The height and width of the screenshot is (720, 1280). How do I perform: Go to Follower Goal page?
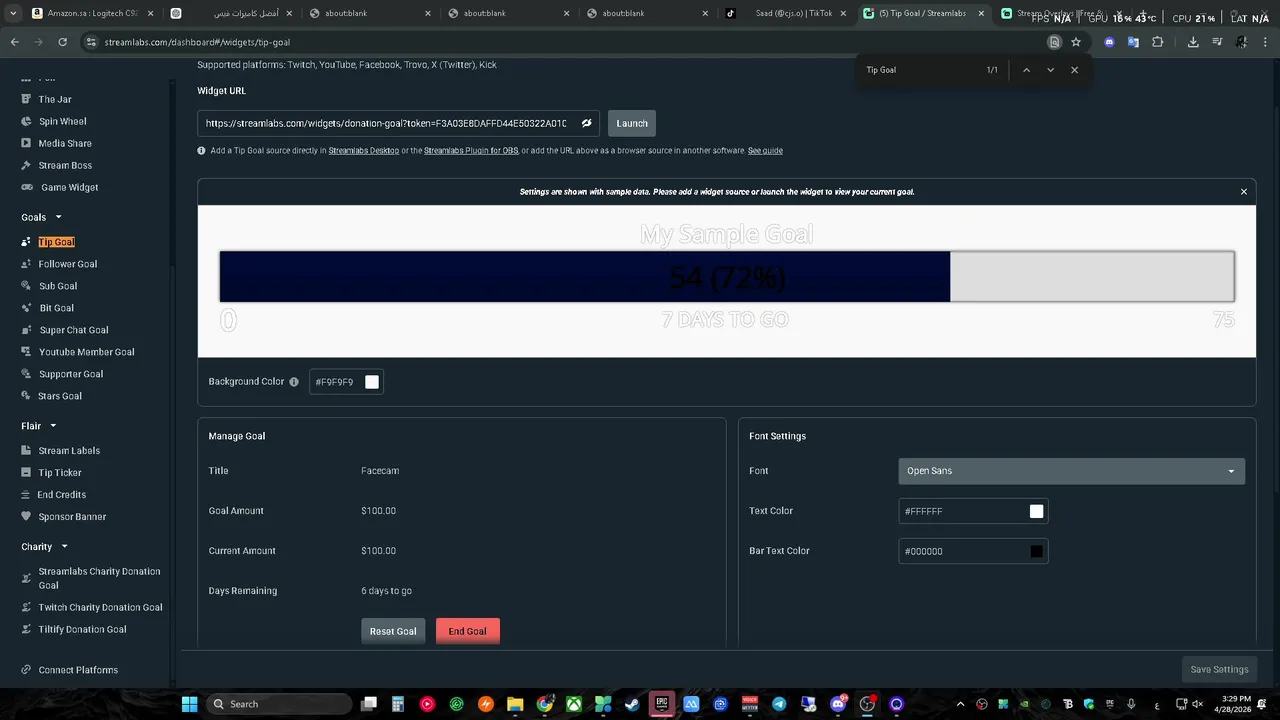[67, 264]
